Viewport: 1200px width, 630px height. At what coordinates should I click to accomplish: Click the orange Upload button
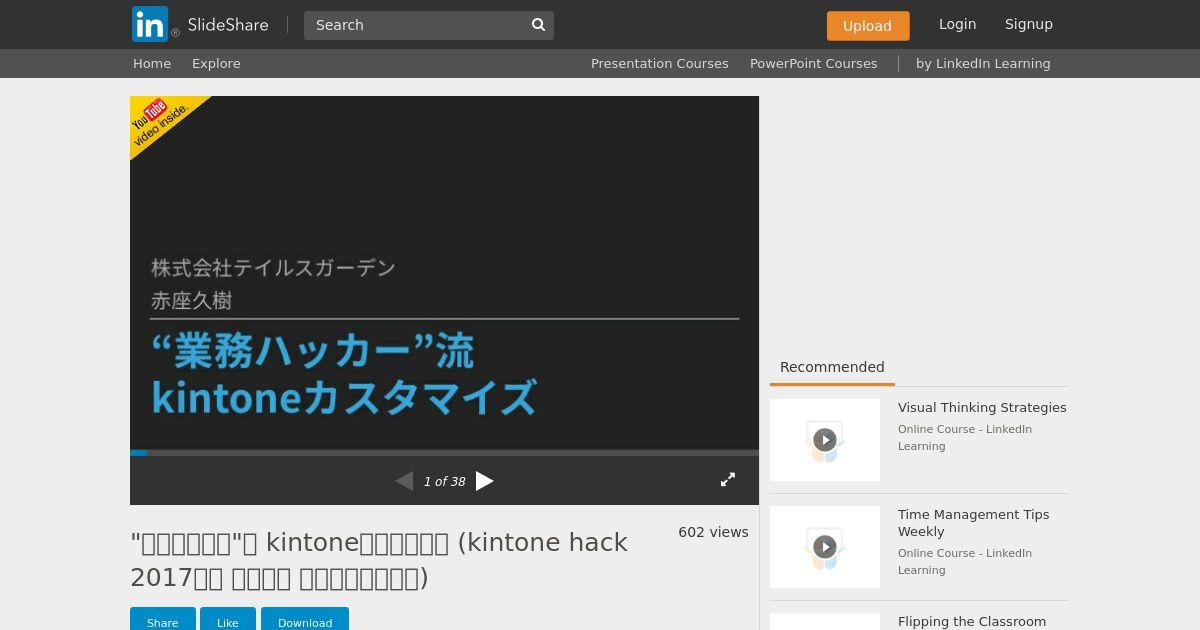click(867, 26)
